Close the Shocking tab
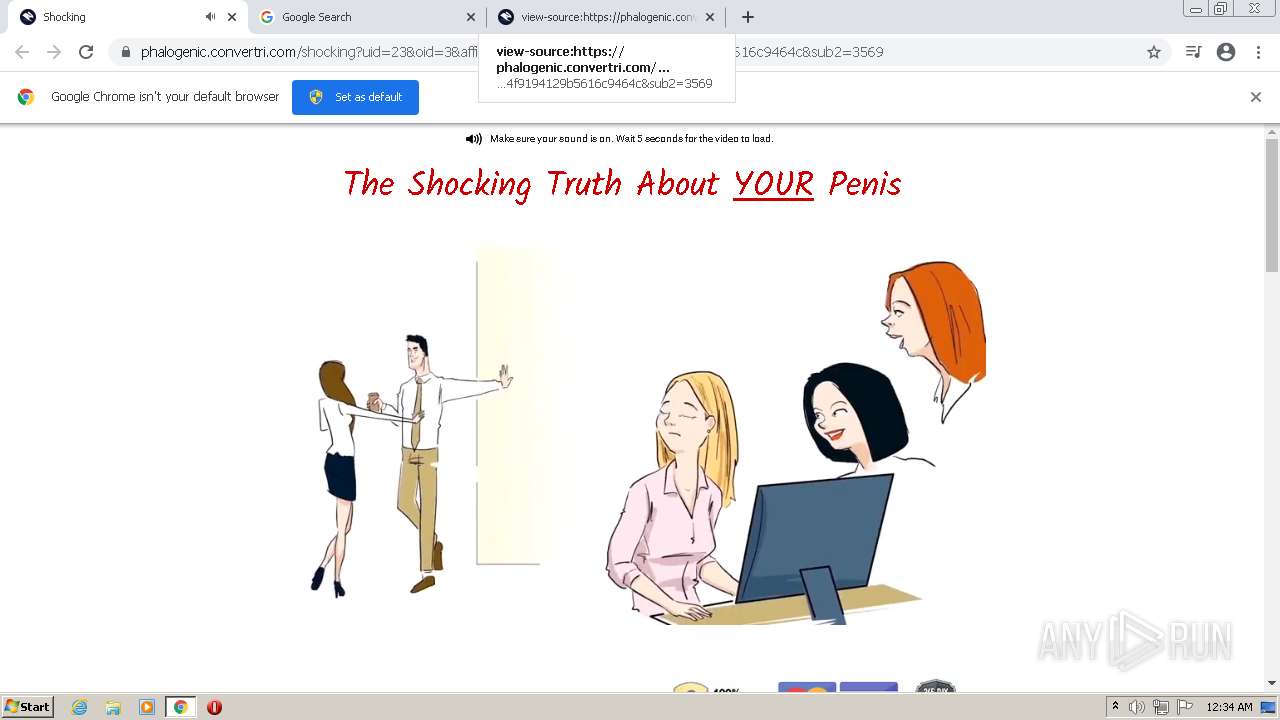The width and height of the screenshot is (1280, 720). pyautogui.click(x=232, y=17)
